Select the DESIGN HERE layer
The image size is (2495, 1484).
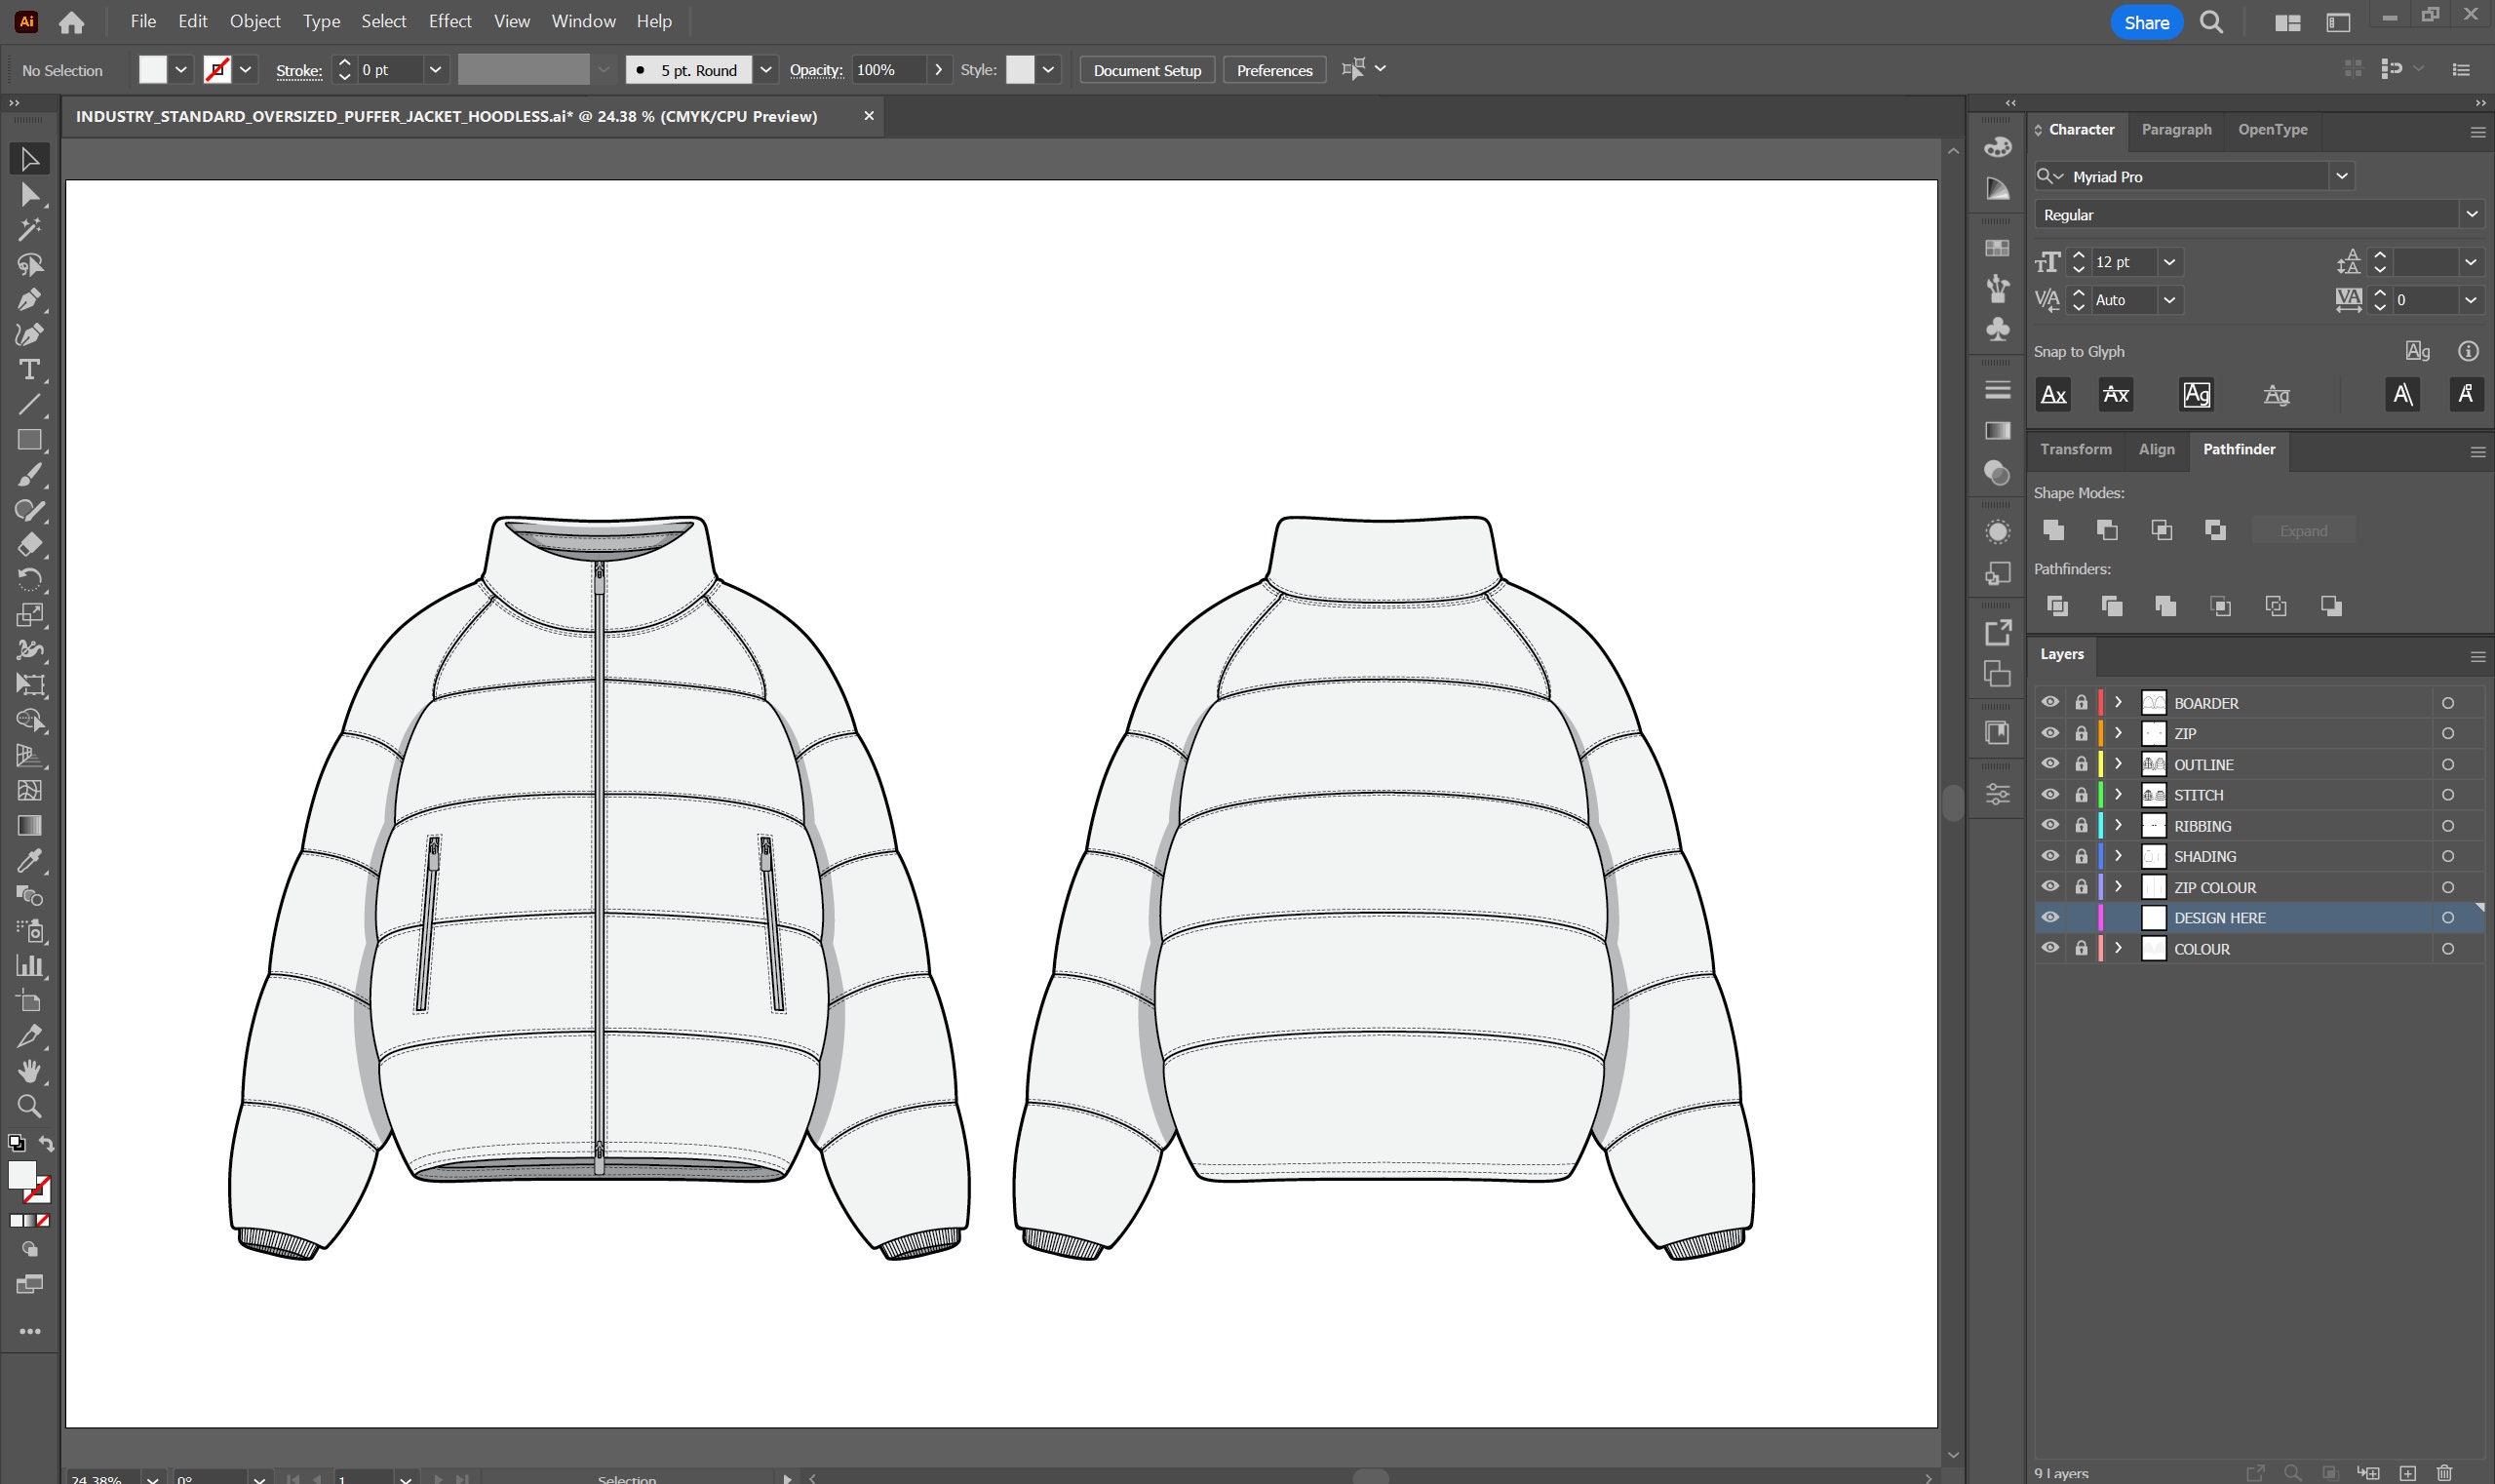[2220, 917]
